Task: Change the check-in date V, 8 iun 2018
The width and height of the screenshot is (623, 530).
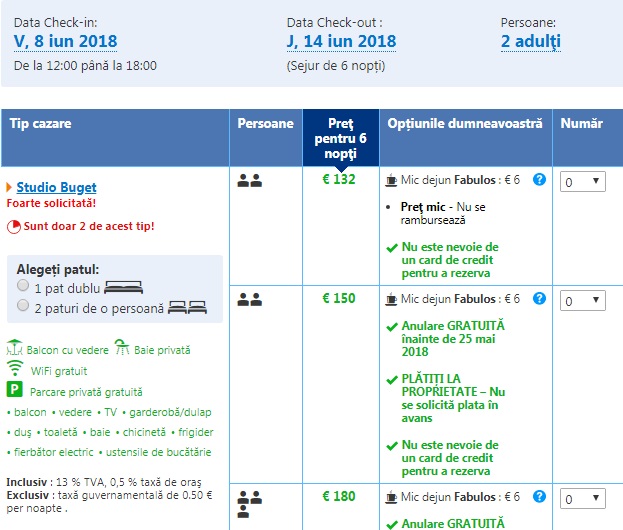Action: (x=65, y=42)
